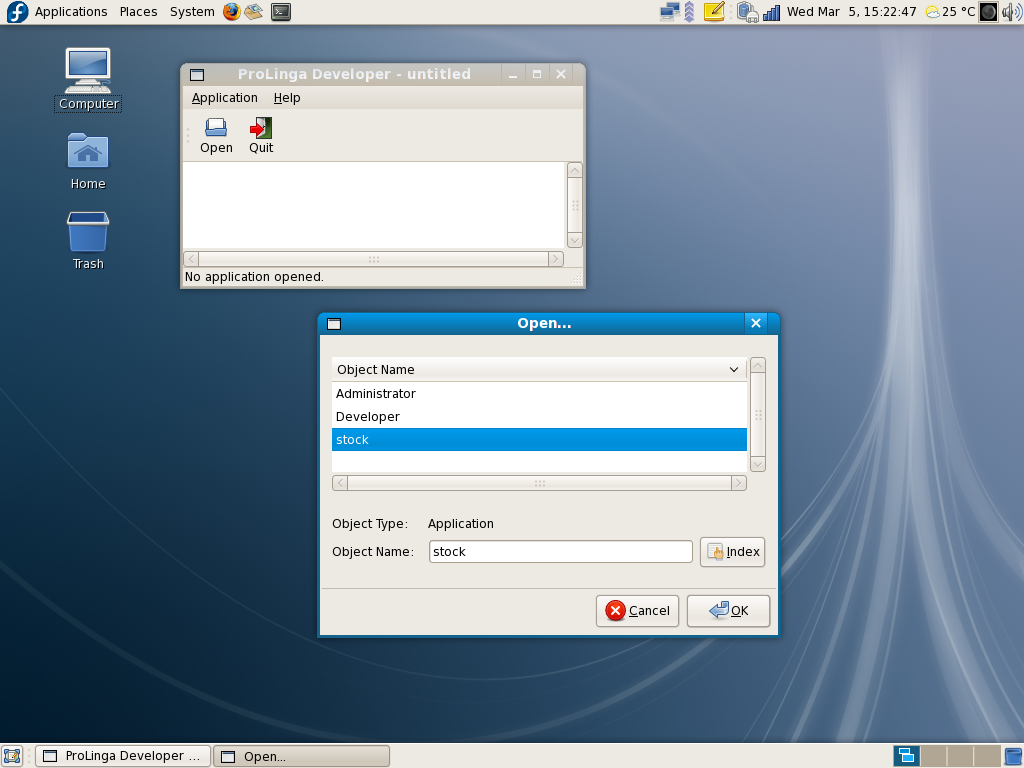This screenshot has width=1024, height=768.
Task: Click the network computers tray icon
Action: pos(669,12)
